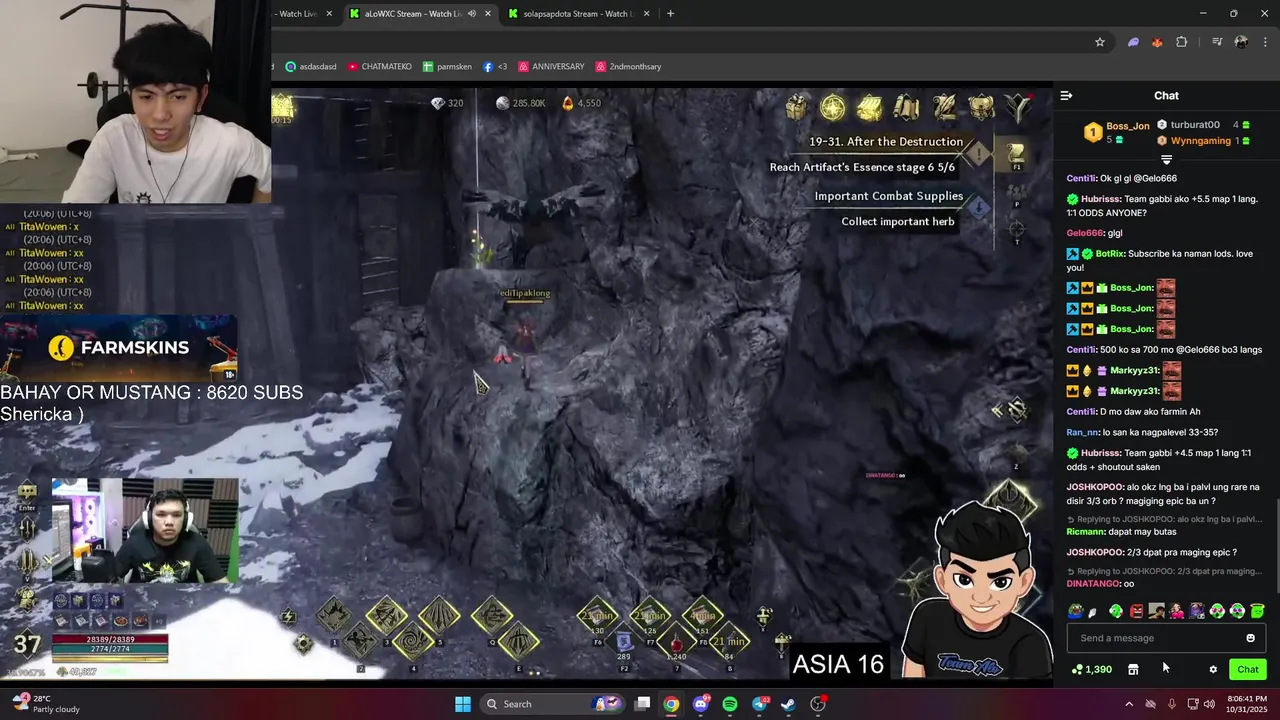Click skill slot 1 in the game hotbar

click(334, 615)
